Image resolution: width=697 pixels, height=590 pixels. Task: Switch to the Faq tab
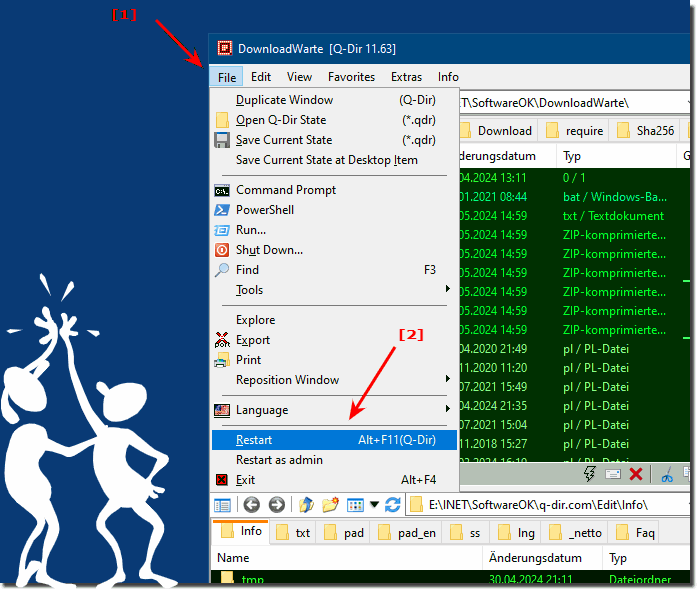pos(635,533)
